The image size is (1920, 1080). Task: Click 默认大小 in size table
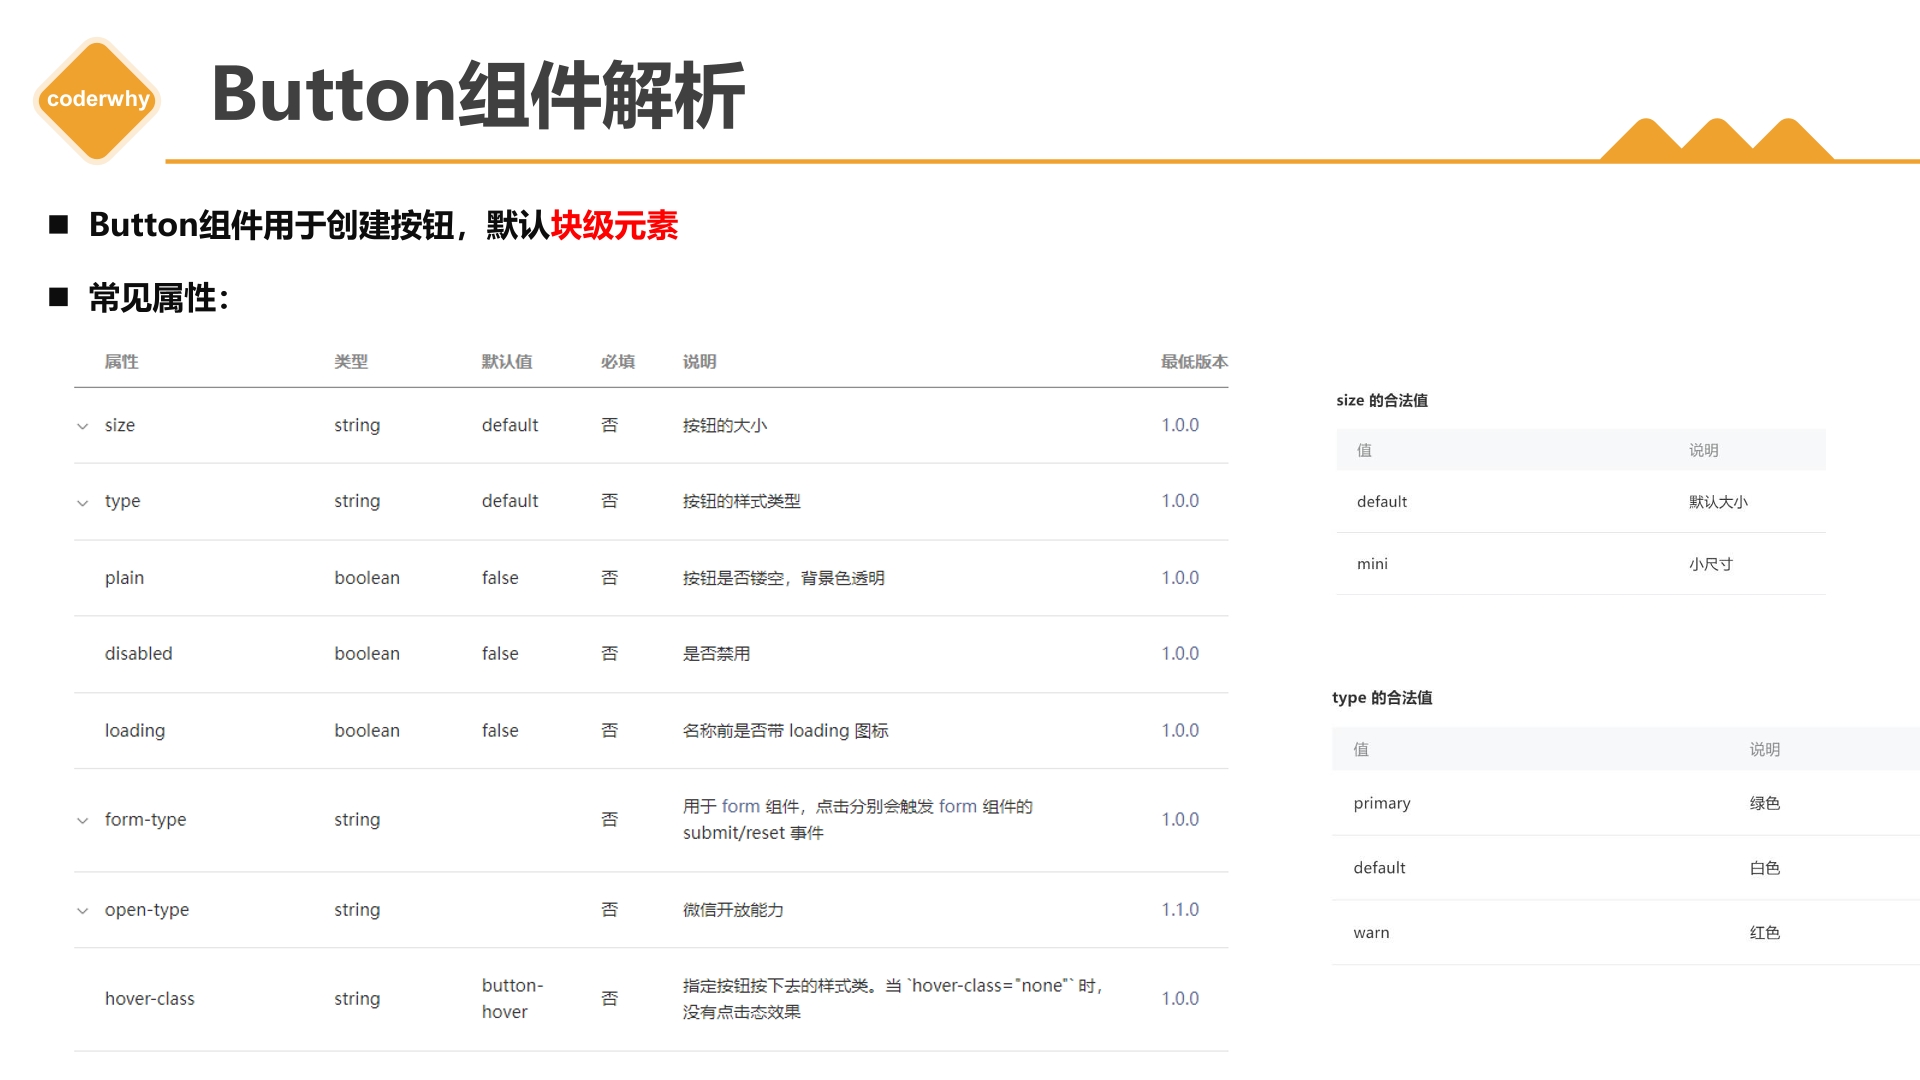1718,501
